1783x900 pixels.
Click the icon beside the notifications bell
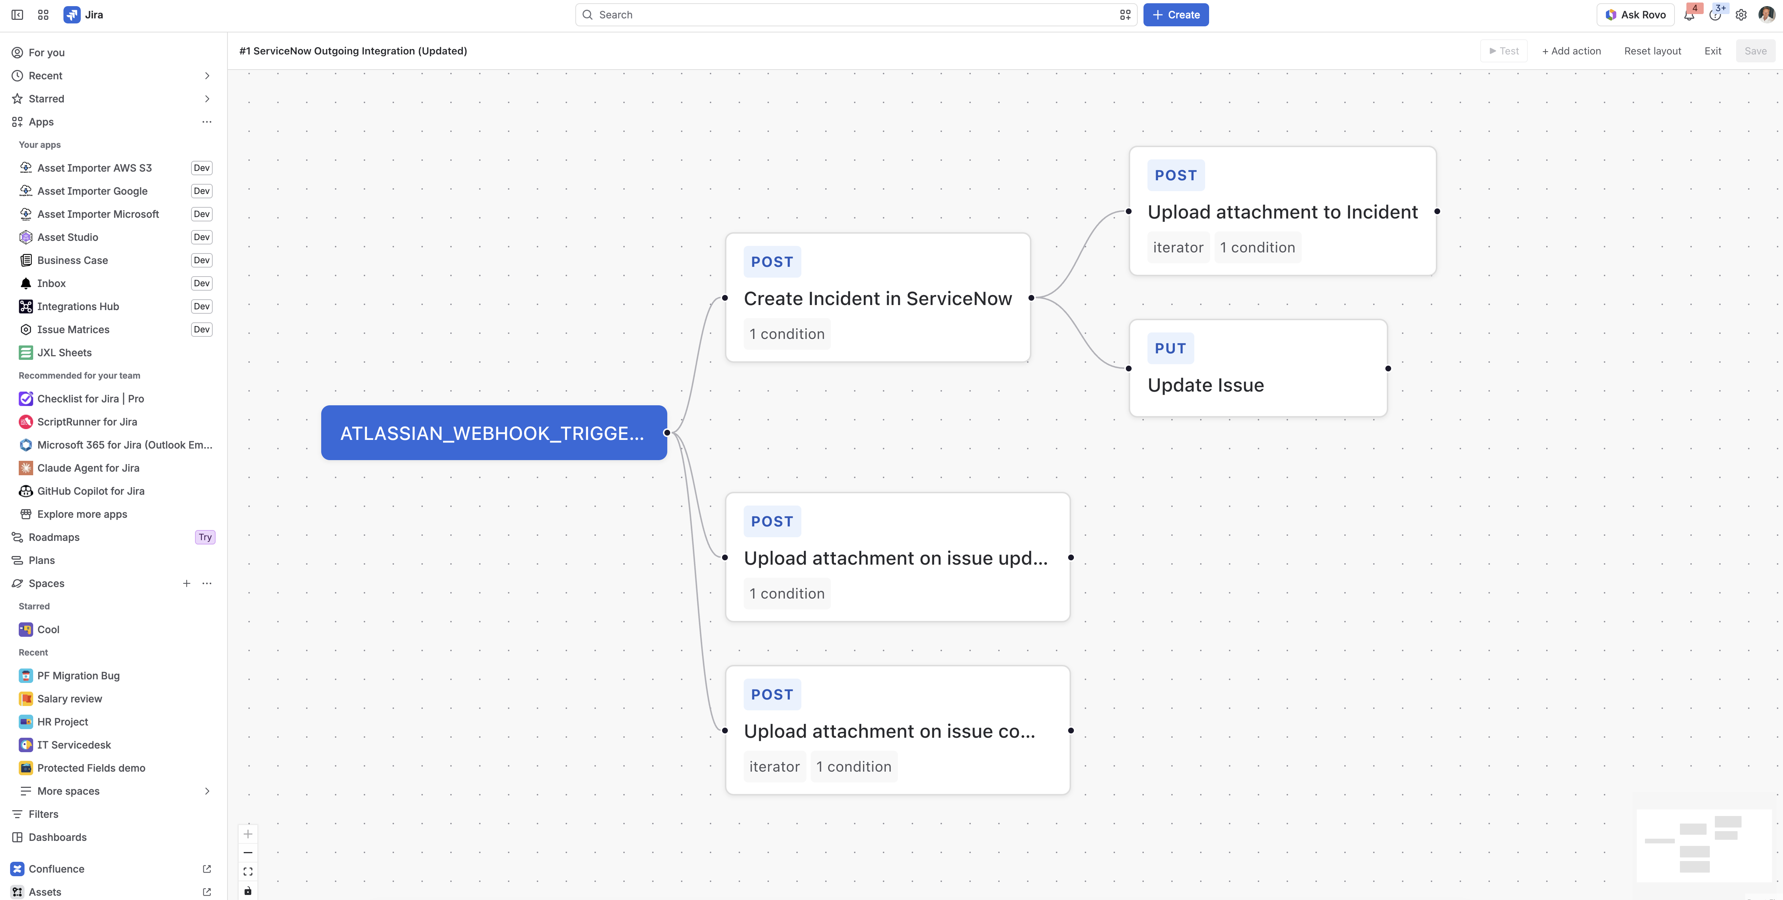pos(1715,15)
